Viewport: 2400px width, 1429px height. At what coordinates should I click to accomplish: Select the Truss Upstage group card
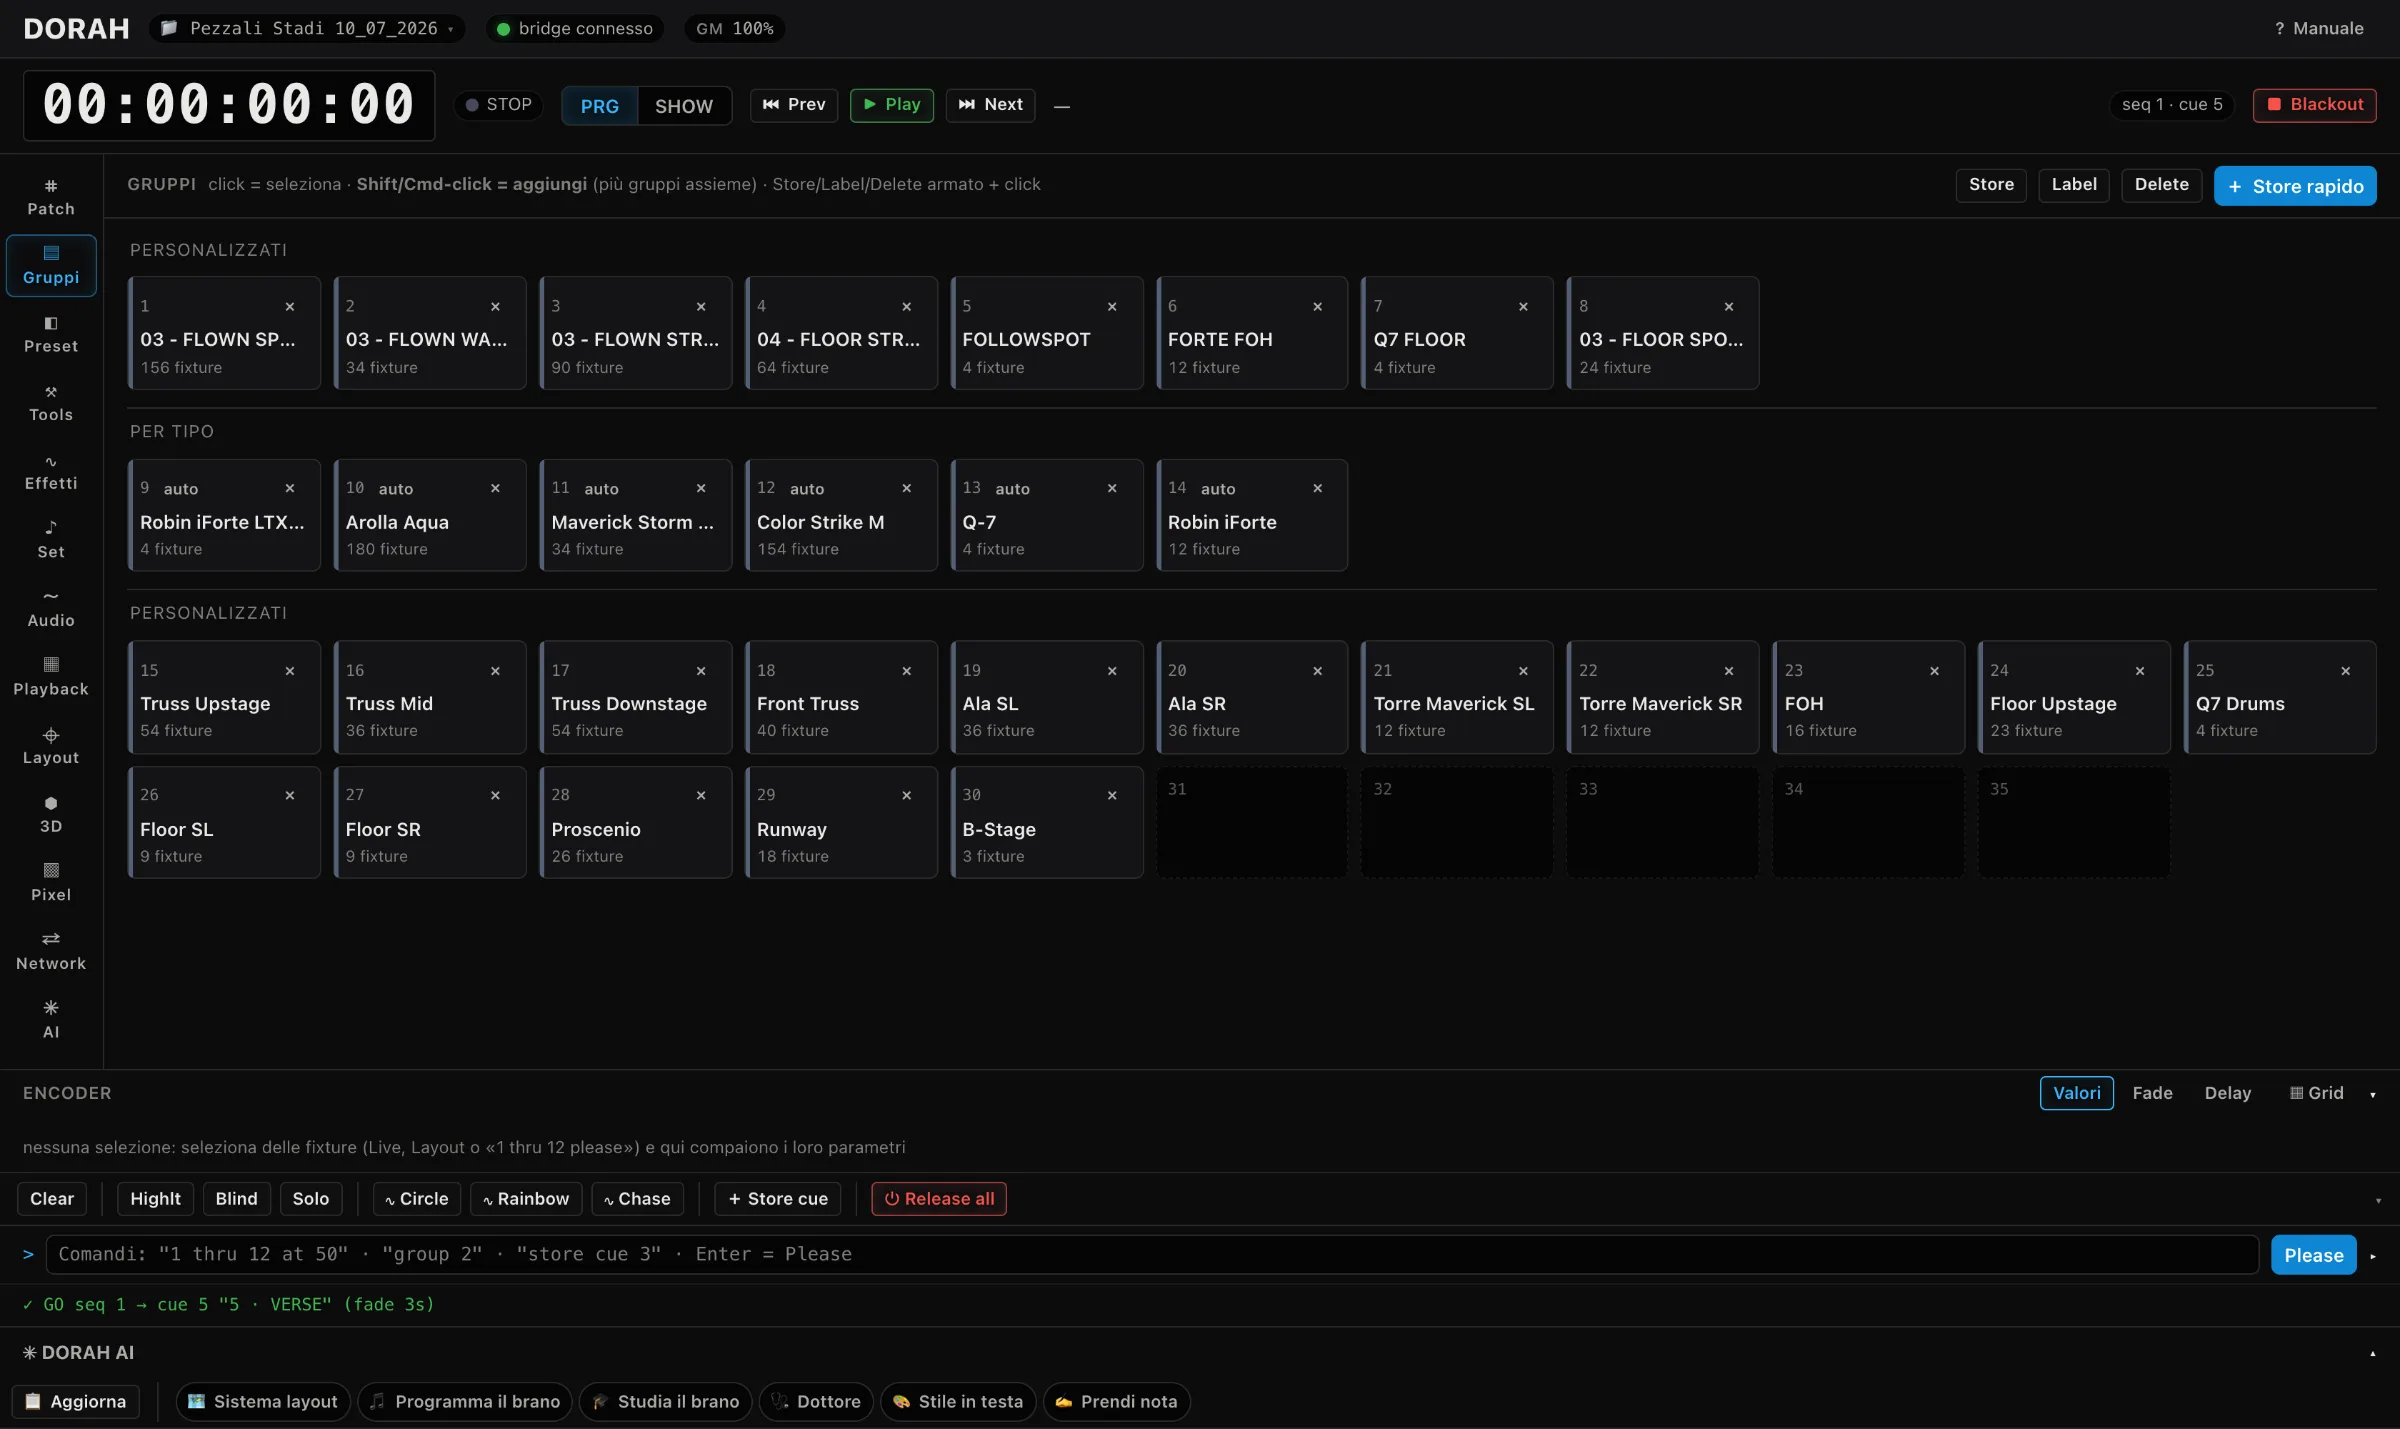(224, 697)
